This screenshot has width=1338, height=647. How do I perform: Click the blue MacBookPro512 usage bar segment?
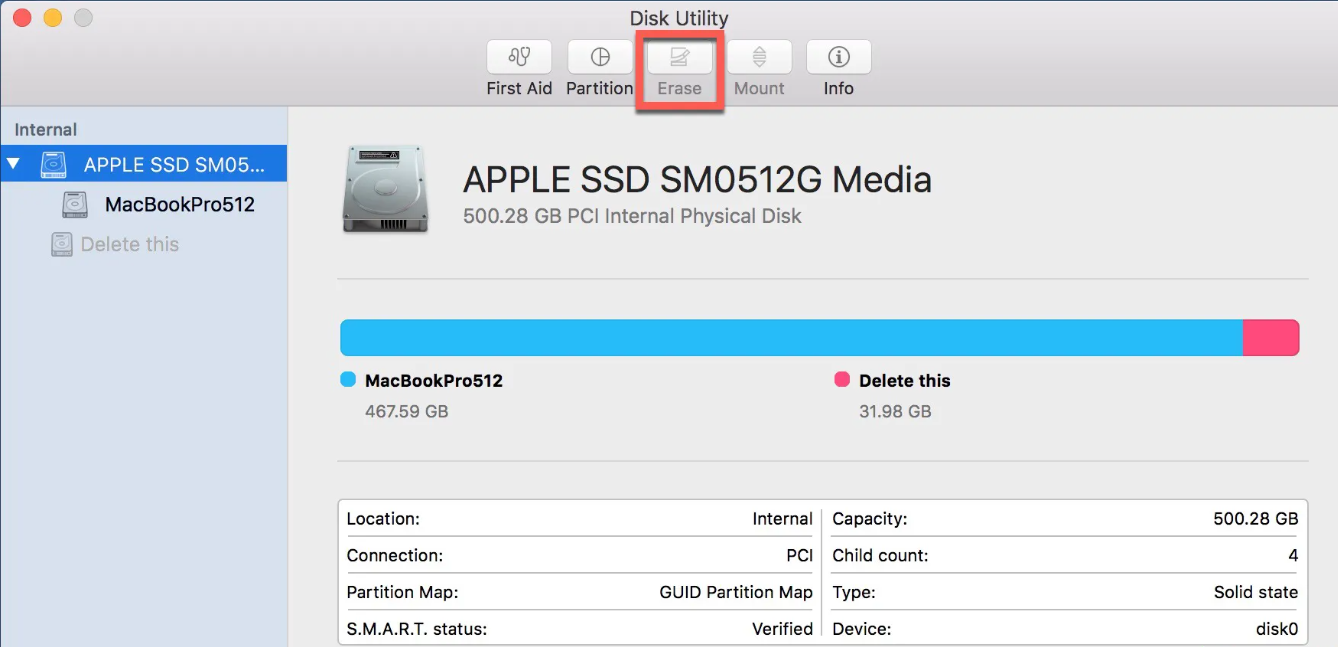click(x=790, y=338)
